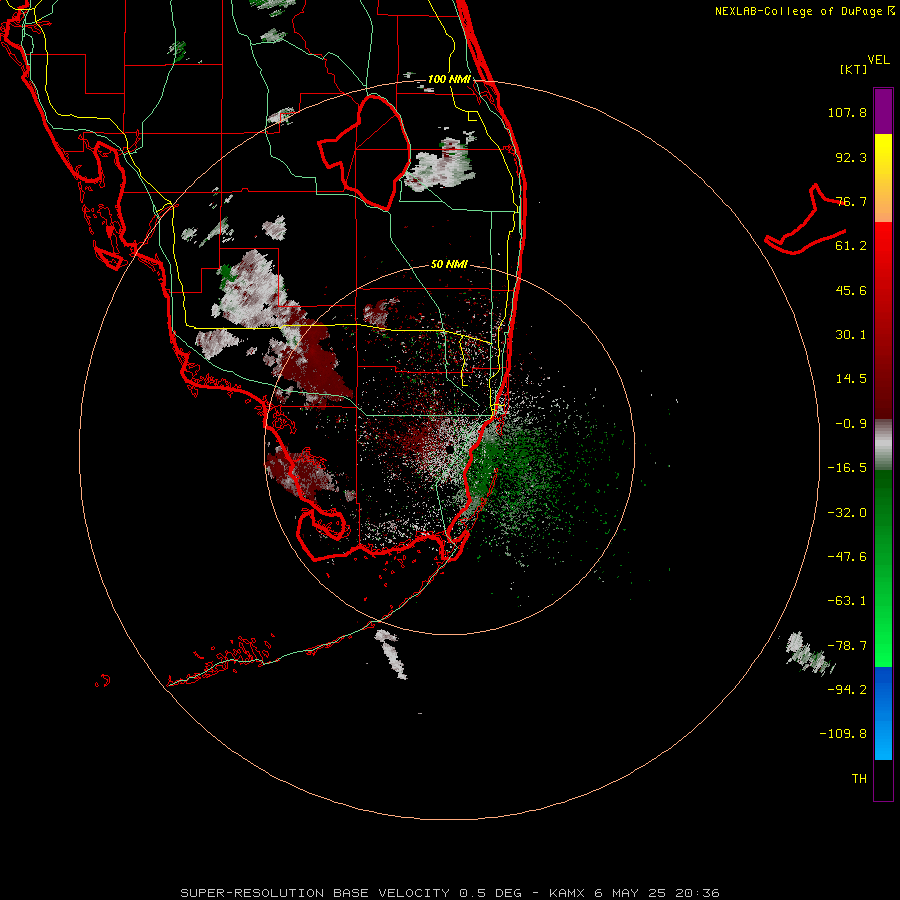Click the NEXLAB-College of DuPage watermark text
The image size is (900, 900).
(804, 11)
